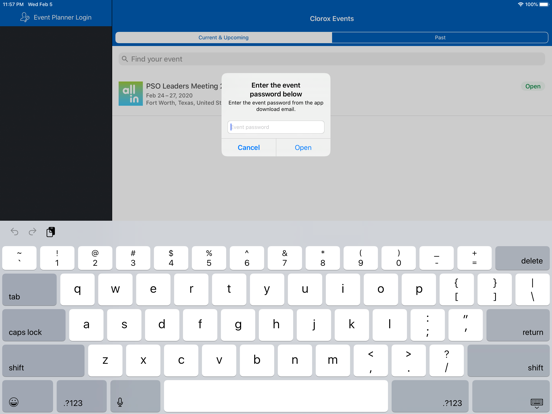Switch to right .?123 symbols keyboard
Viewport: 552px width, 414px height.
(430, 396)
